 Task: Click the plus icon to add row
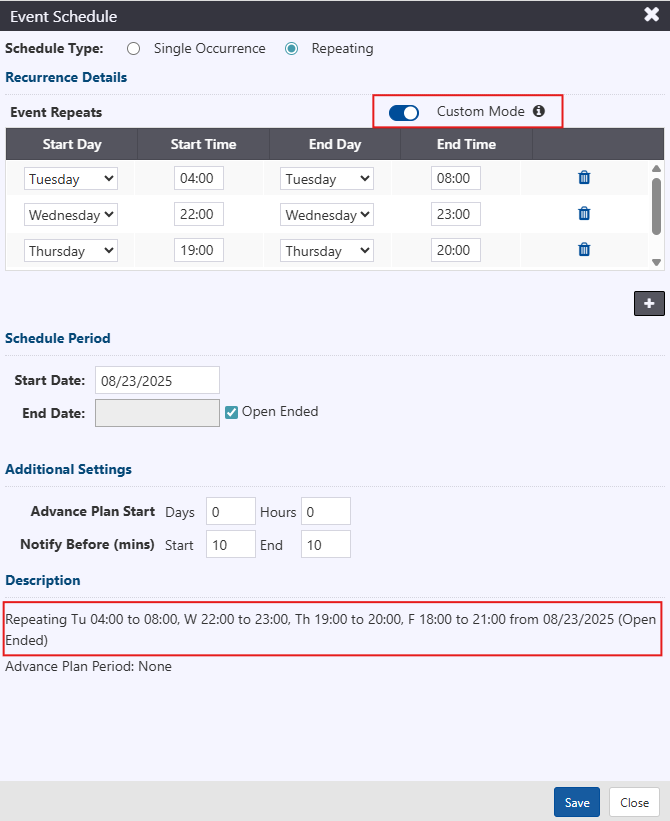(649, 303)
